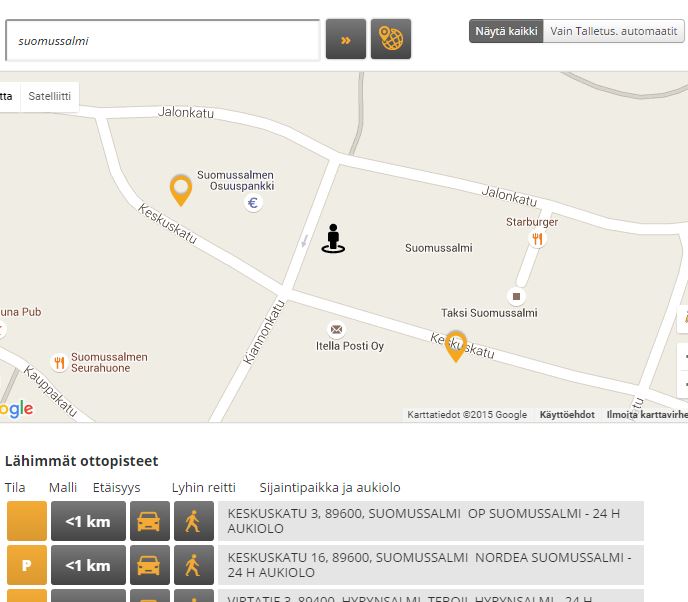Click the orange P model tile
This screenshot has width=688, height=602.
(27, 565)
